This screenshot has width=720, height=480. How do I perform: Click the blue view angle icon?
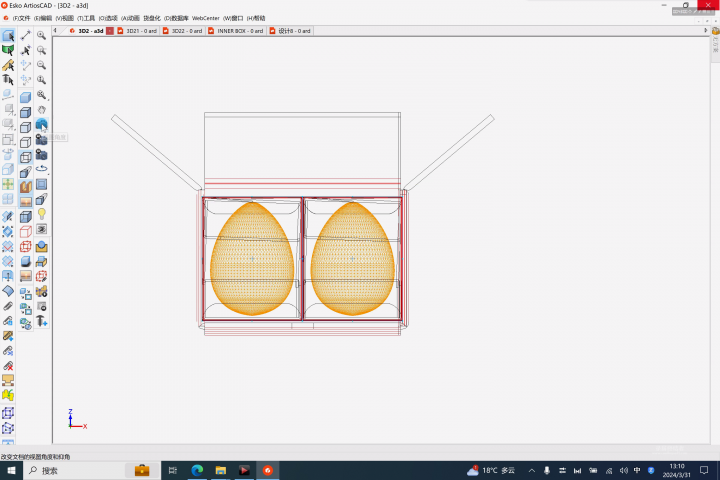[x=41, y=125]
